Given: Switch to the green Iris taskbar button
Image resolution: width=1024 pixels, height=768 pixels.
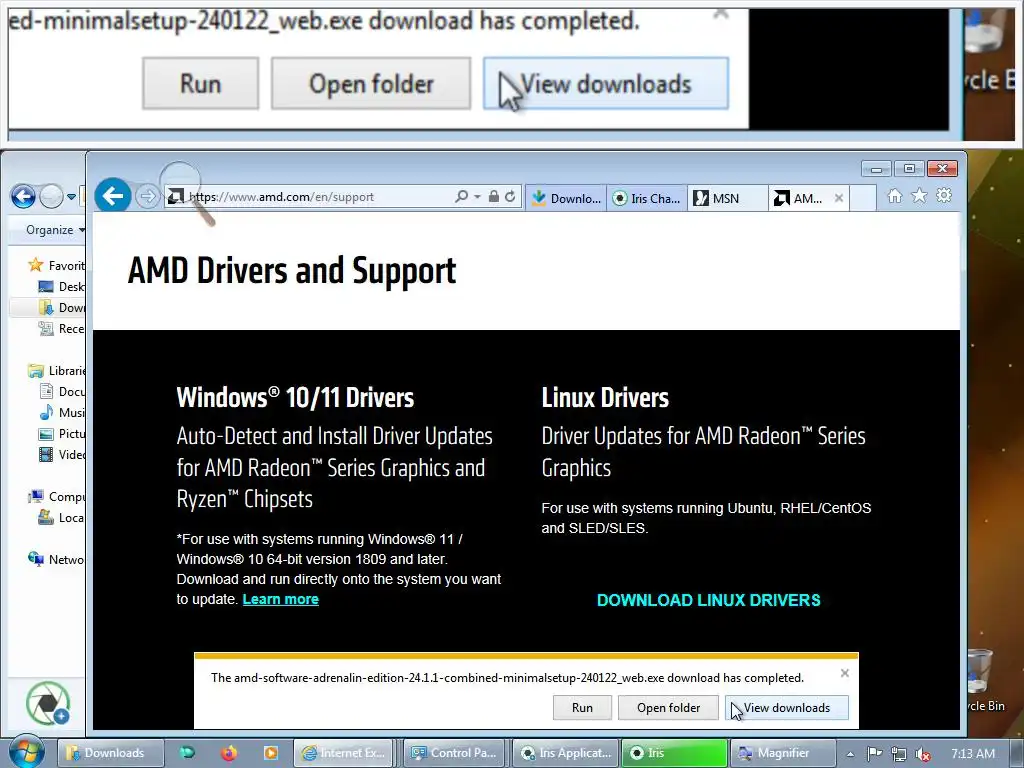Looking at the screenshot, I should pos(673,753).
